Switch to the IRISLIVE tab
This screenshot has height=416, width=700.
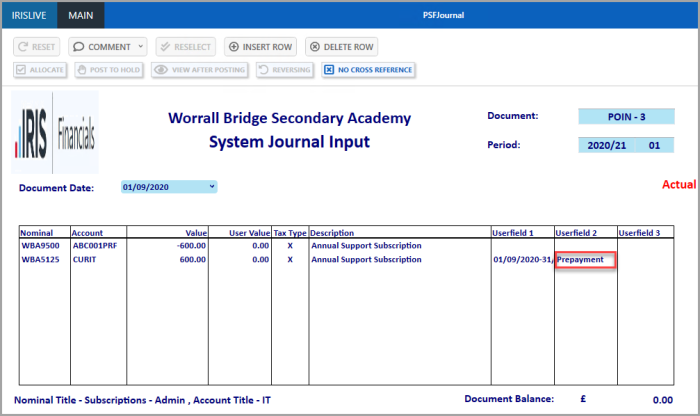[x=29, y=14]
